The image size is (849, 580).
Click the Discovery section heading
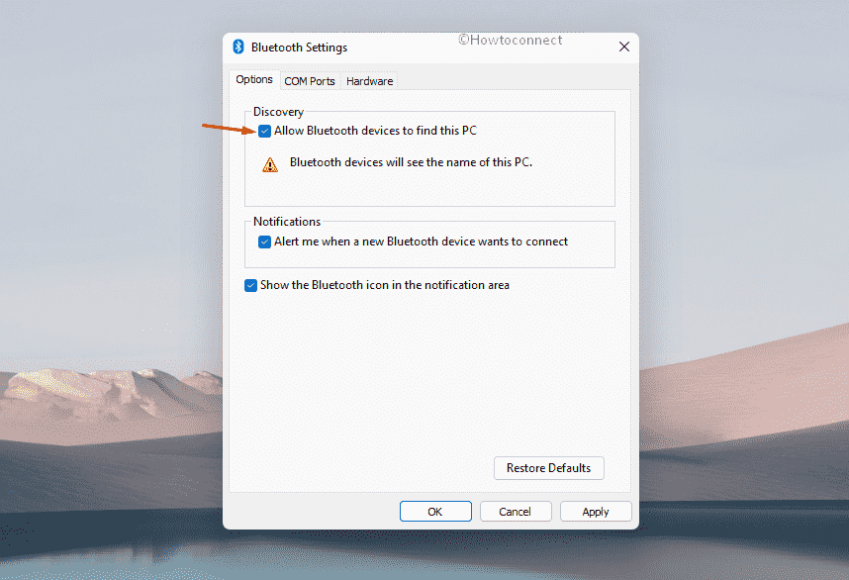278,111
